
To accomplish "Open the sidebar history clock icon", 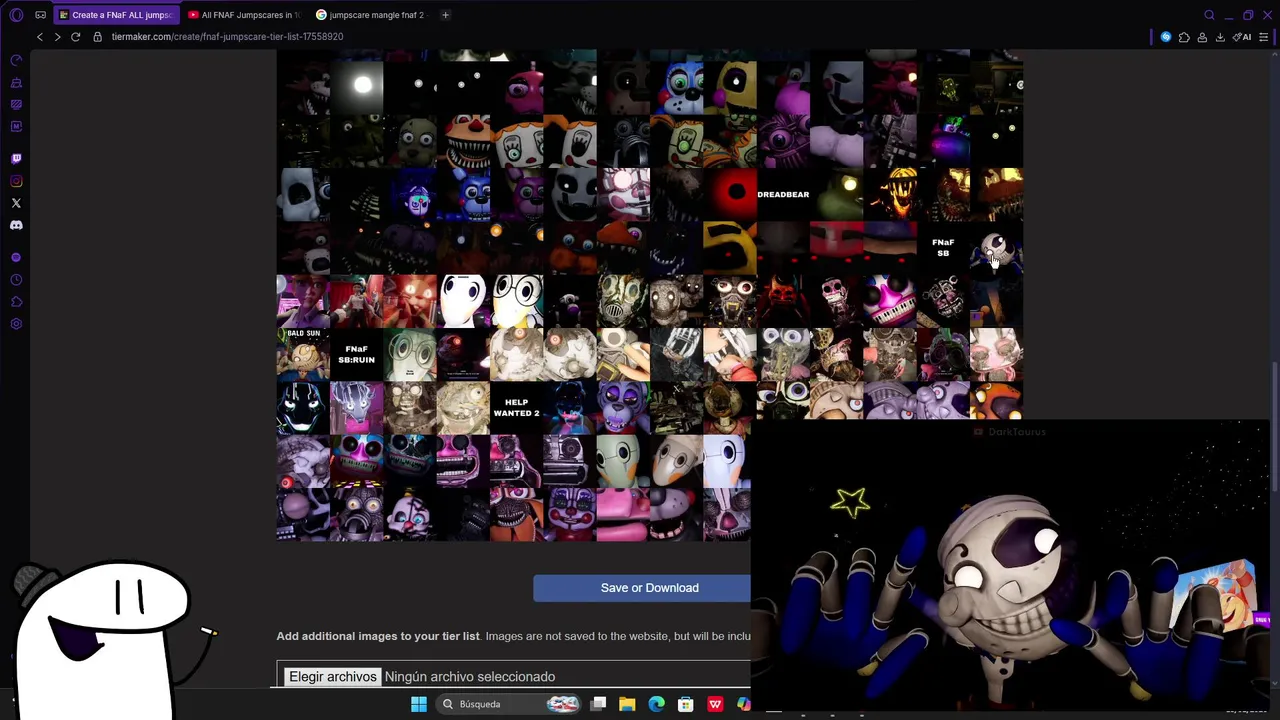I will [x=16, y=280].
